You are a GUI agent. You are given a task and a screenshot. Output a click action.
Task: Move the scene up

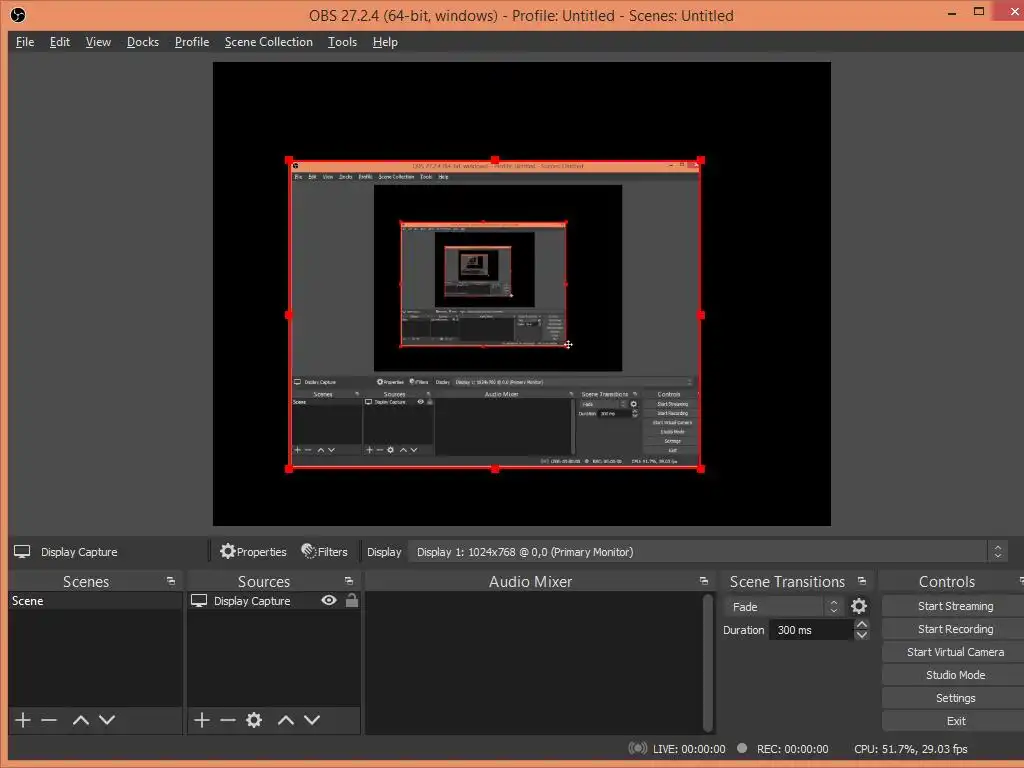(x=81, y=720)
